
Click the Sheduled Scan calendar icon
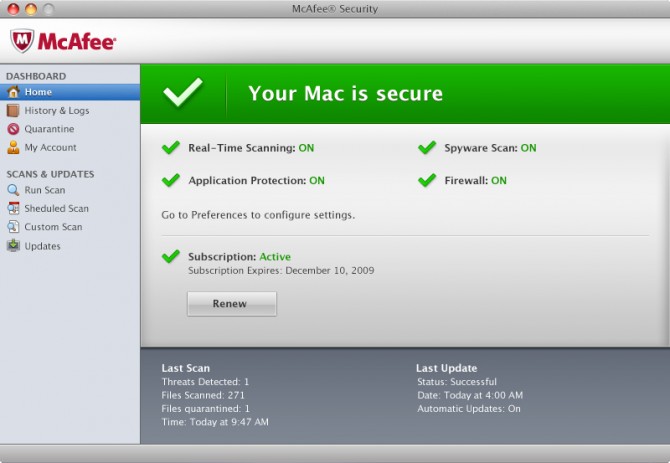tap(13, 208)
